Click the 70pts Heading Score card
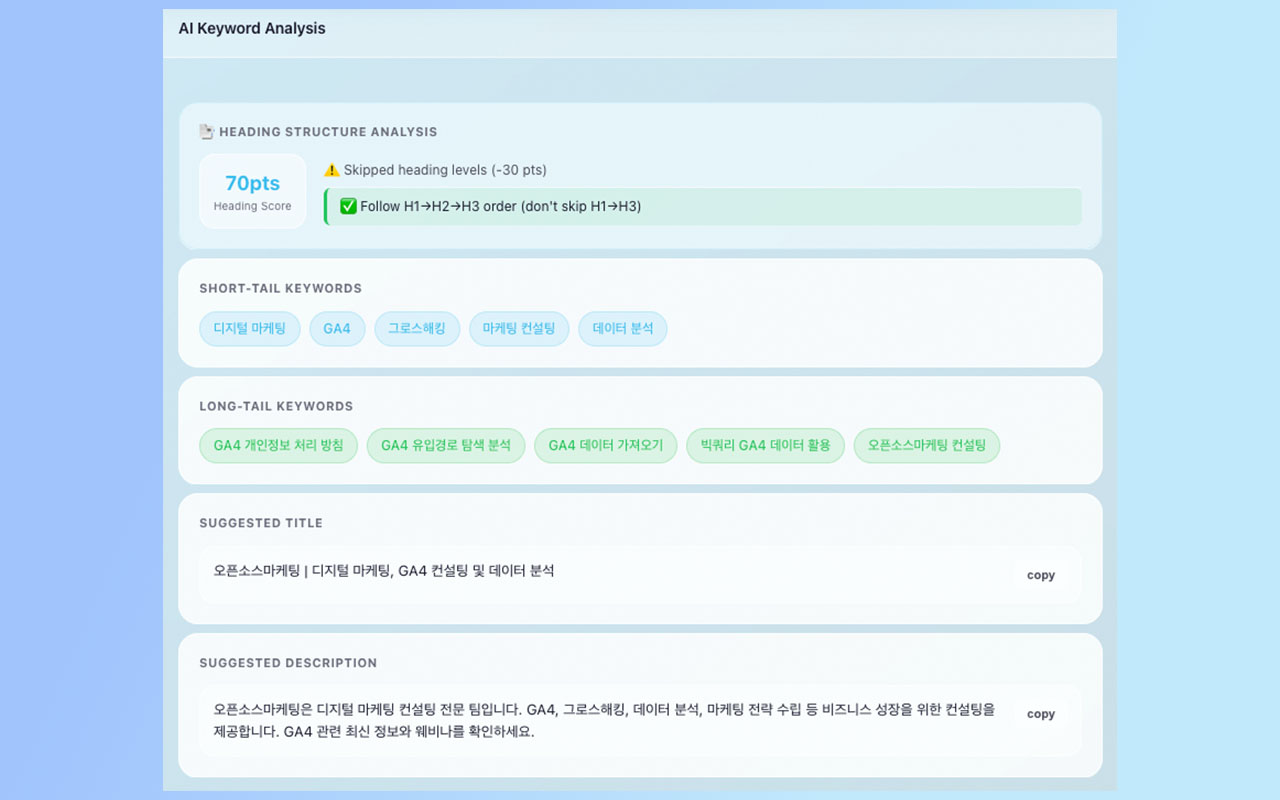Screen dimensions: 1280x800 (252, 191)
